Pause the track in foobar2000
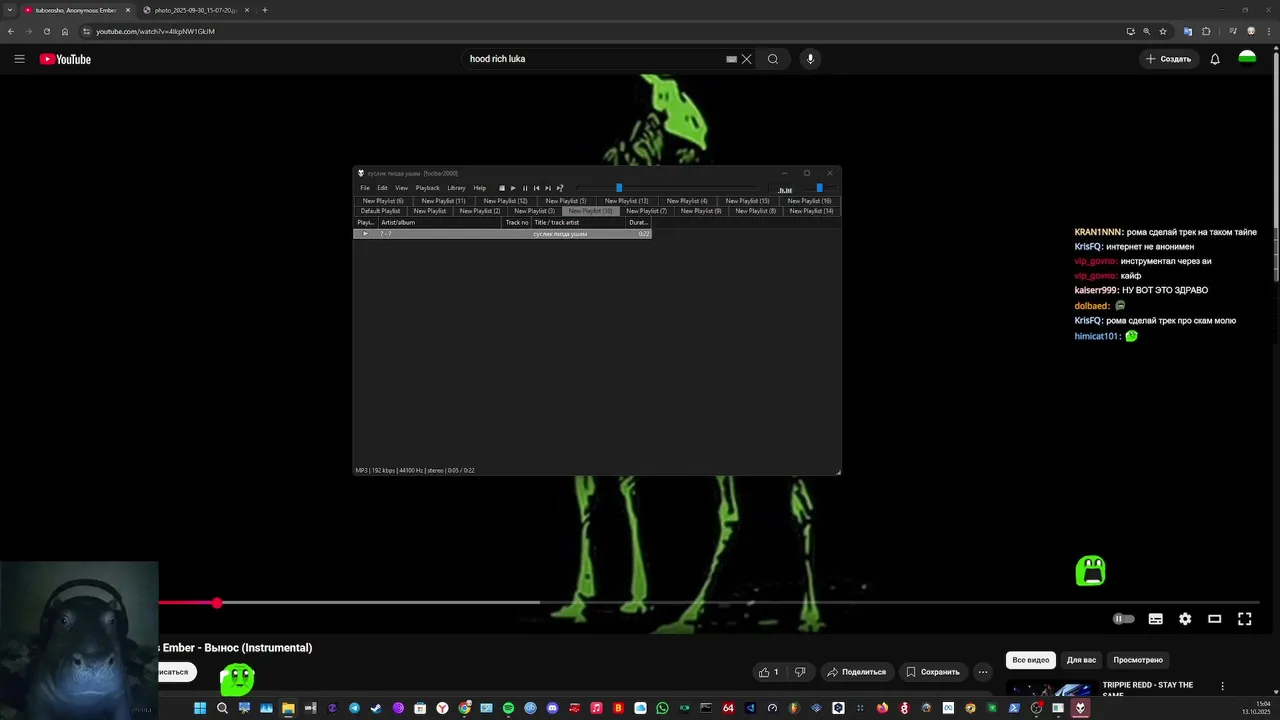The width and height of the screenshot is (1280, 720). coord(525,188)
